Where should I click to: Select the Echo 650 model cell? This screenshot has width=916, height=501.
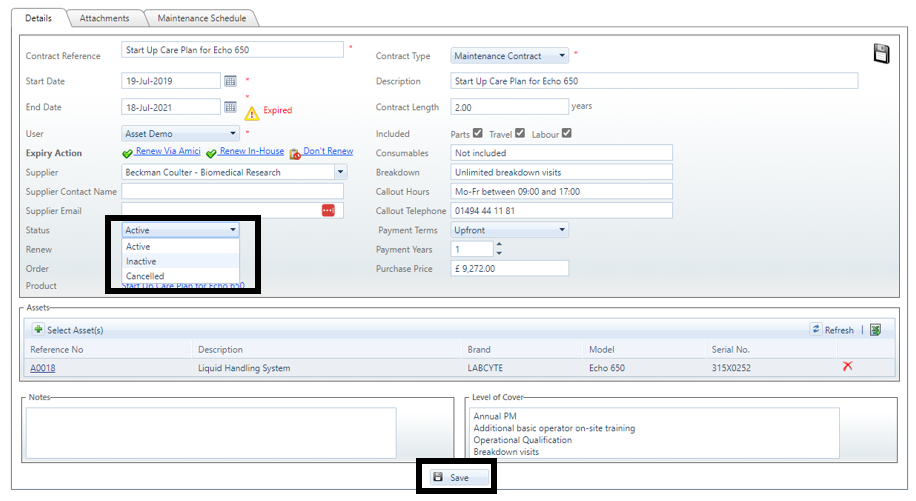point(607,368)
